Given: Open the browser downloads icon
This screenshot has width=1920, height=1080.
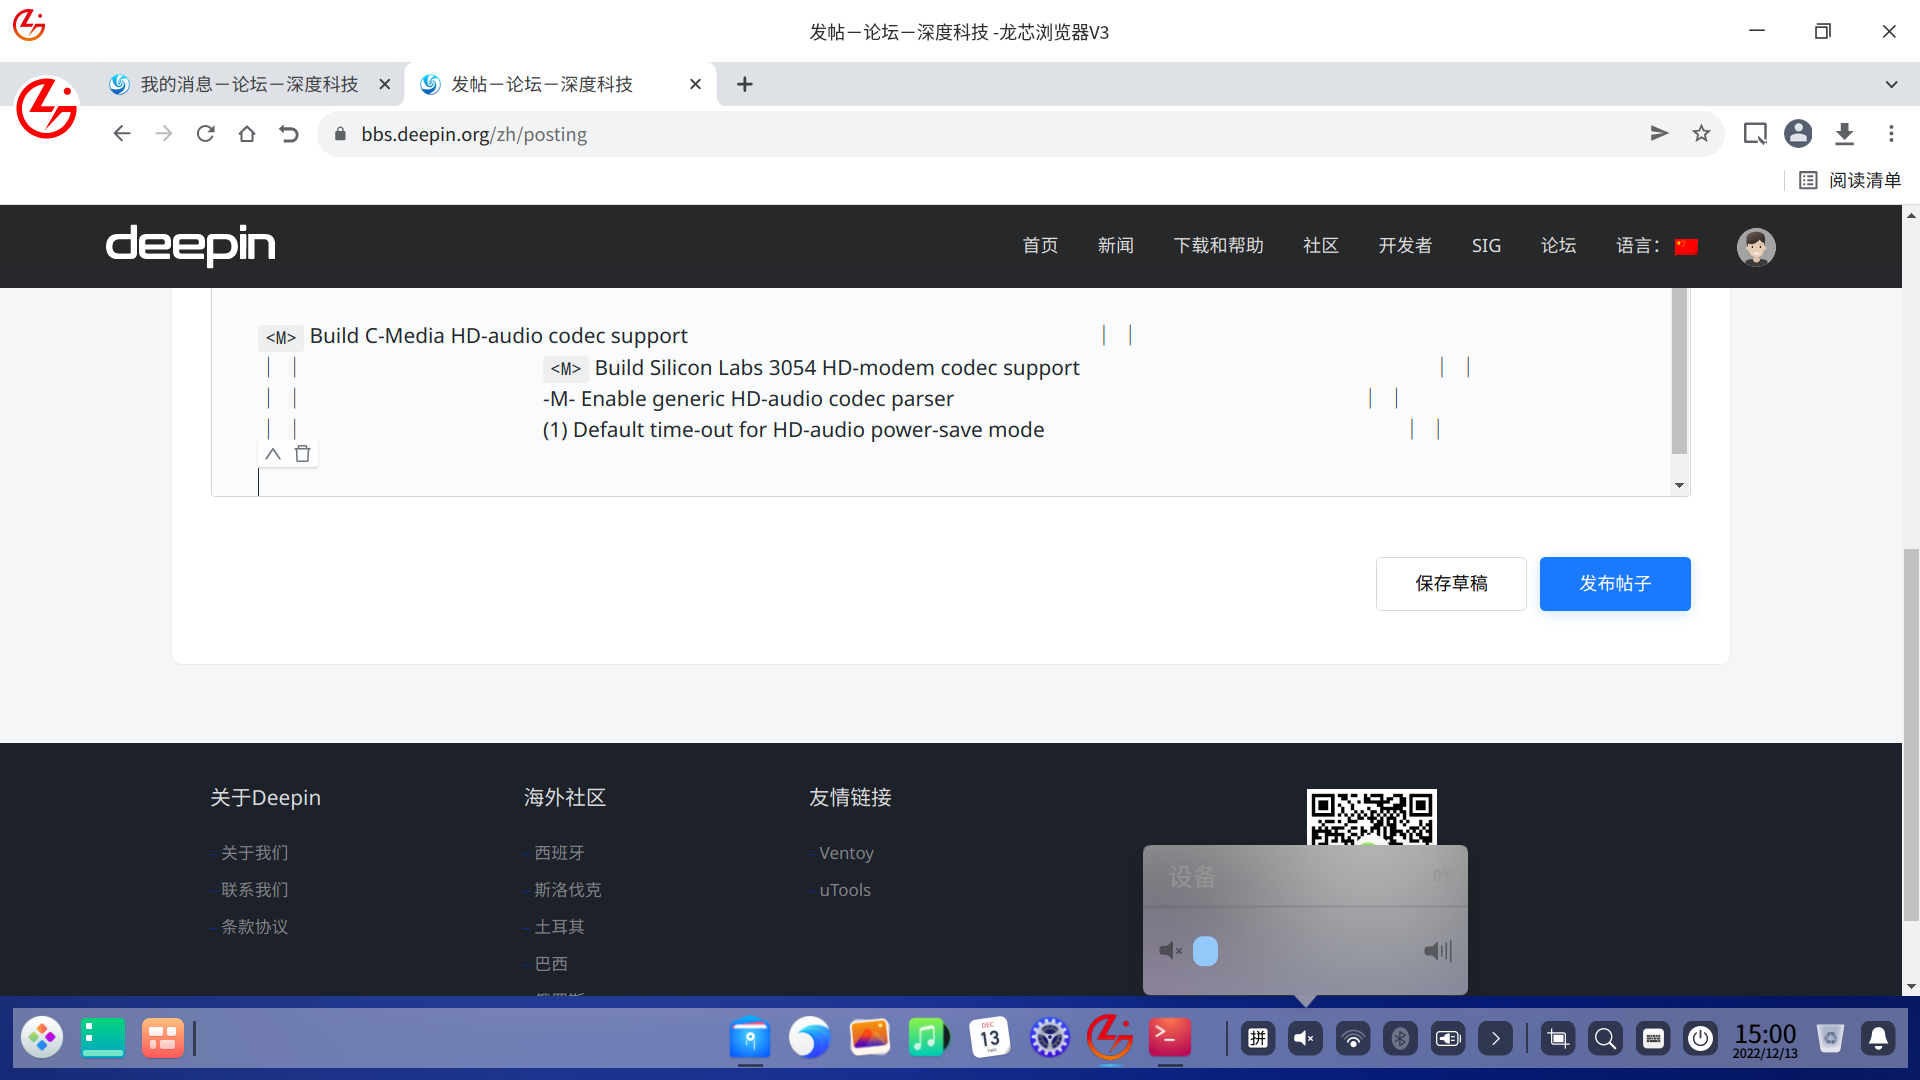Looking at the screenshot, I should 1844,134.
